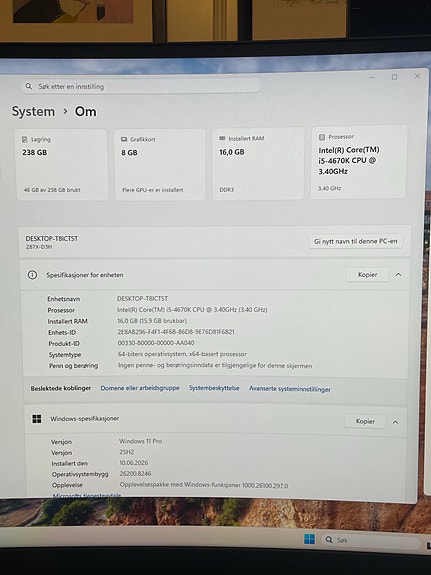Image resolution: width=431 pixels, height=575 pixels.
Task: Click Gi nytt navn til denne PC-en
Action: (x=355, y=241)
